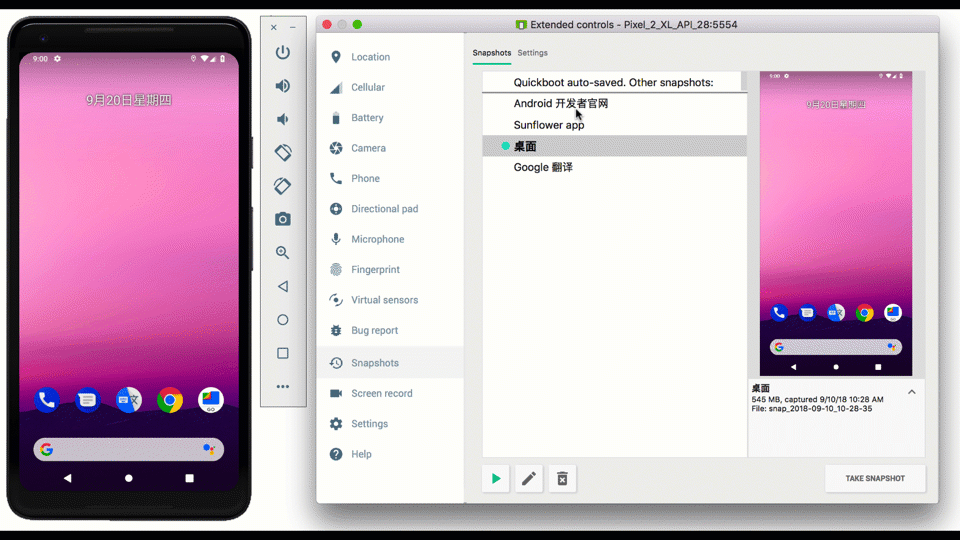Click the volume down icon on emulator toolbar
The width and height of the screenshot is (960, 540).
[x=282, y=119]
